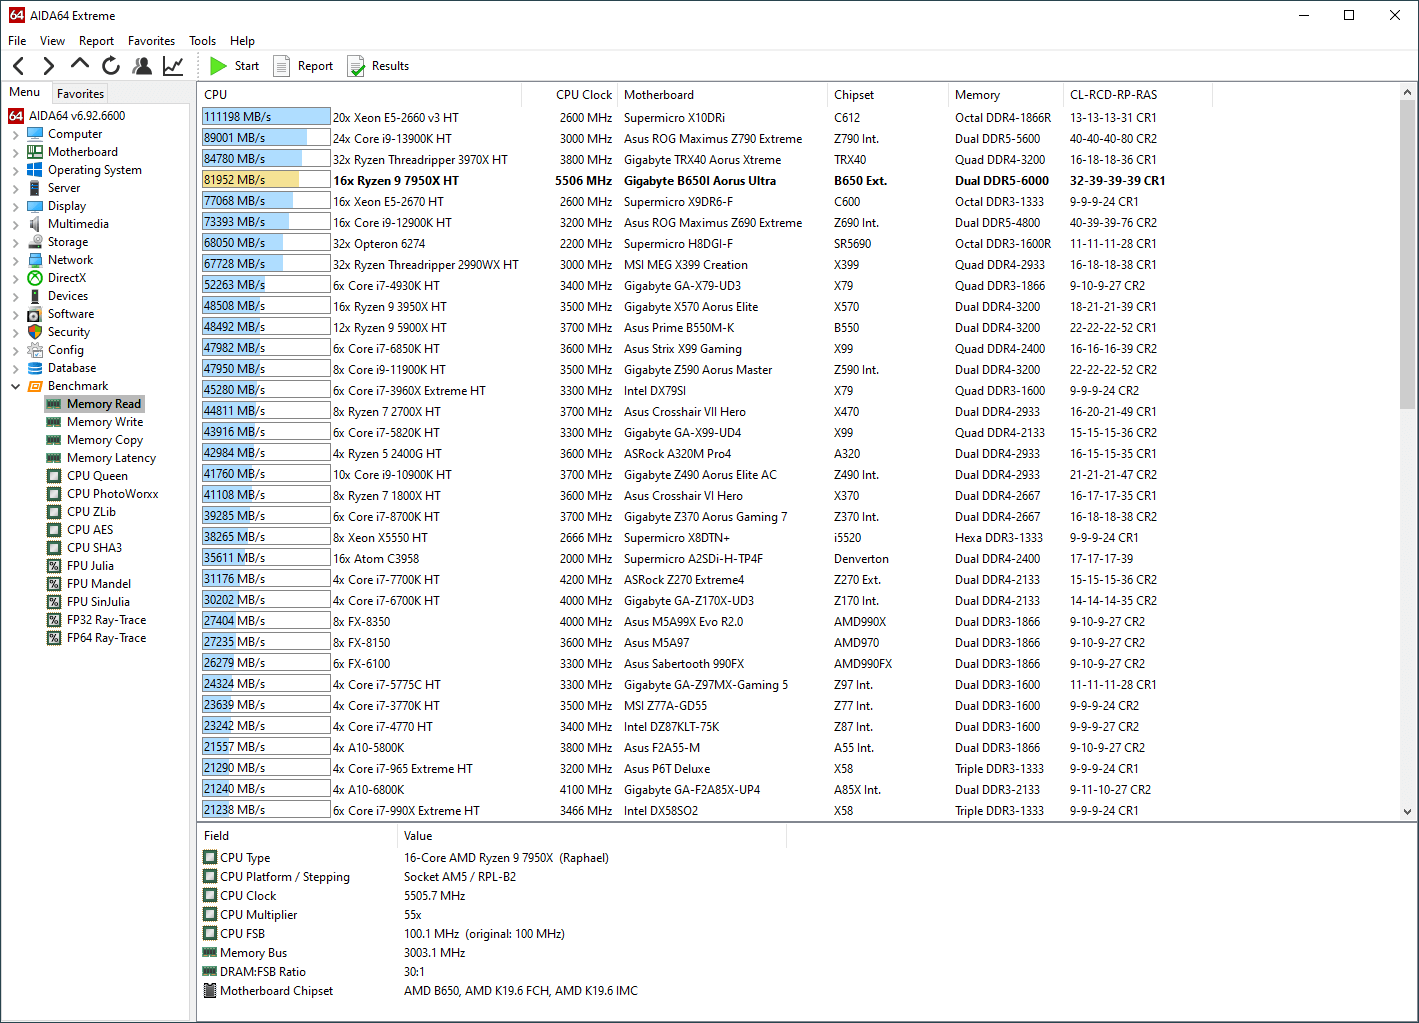Open the Favorites menu
This screenshot has height=1023, width=1419.
pyautogui.click(x=151, y=41)
